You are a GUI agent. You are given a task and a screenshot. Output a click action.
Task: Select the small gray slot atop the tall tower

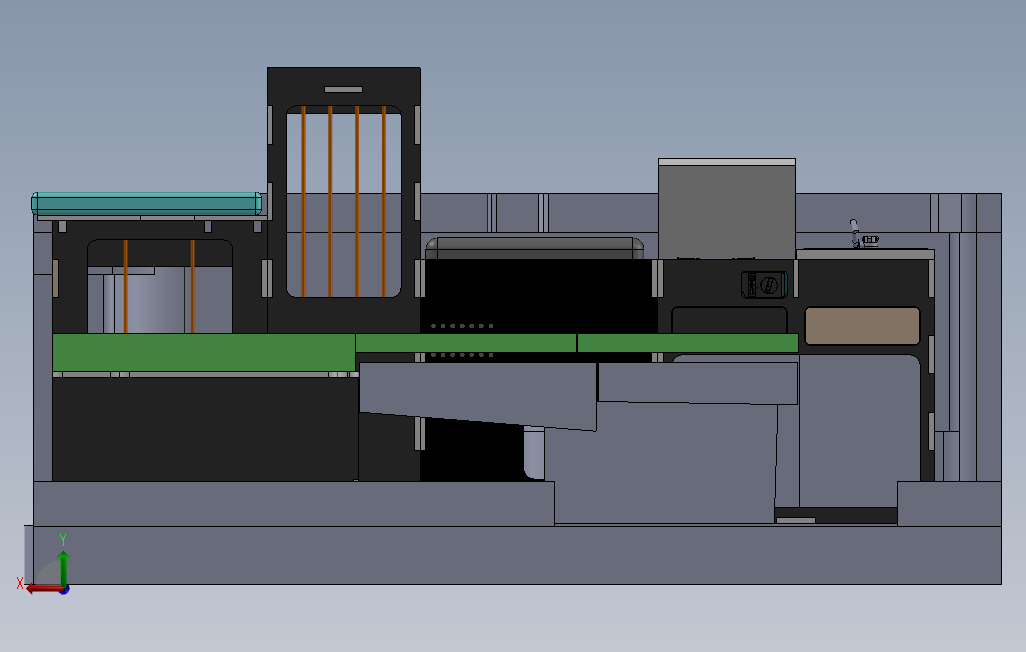344,90
